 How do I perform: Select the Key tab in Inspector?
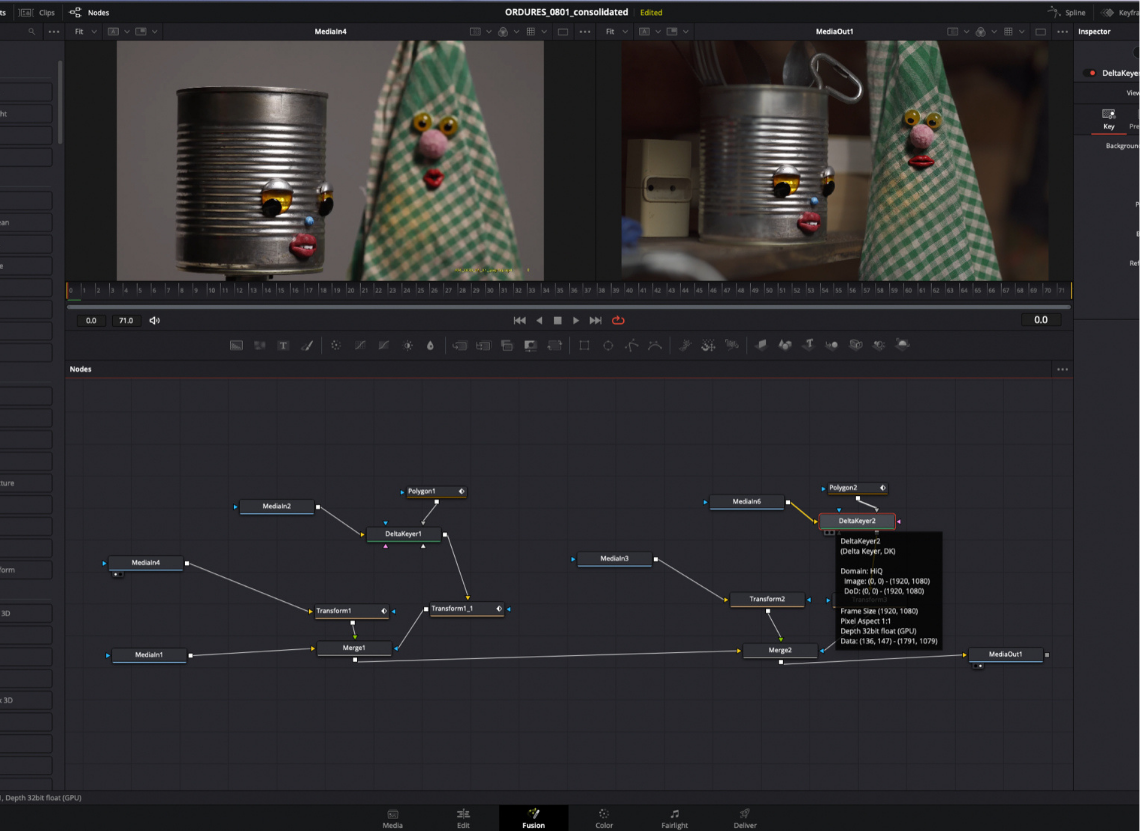pos(1109,119)
